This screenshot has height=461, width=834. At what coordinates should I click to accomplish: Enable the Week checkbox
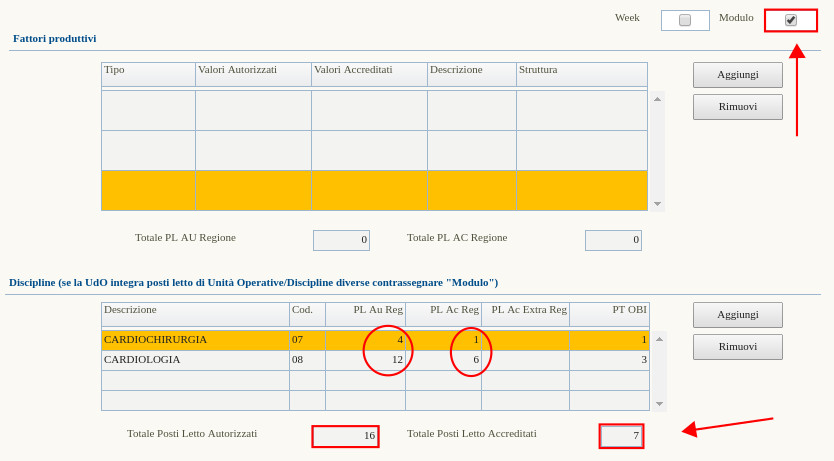[x=685, y=20]
